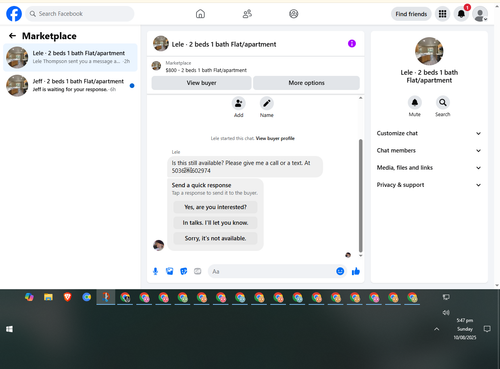Click the Facebook logo
The image size is (500, 369).
pyautogui.click(x=14, y=14)
